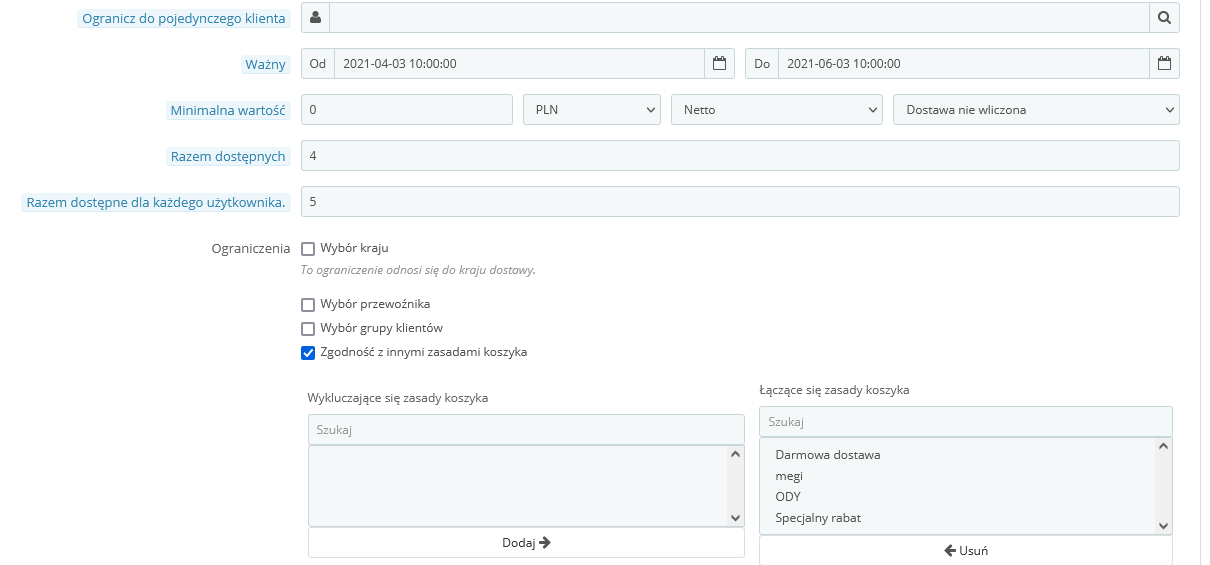The width and height of the screenshot is (1210, 565).
Task: Click the Razem dostępnych input field
Action: (740, 156)
